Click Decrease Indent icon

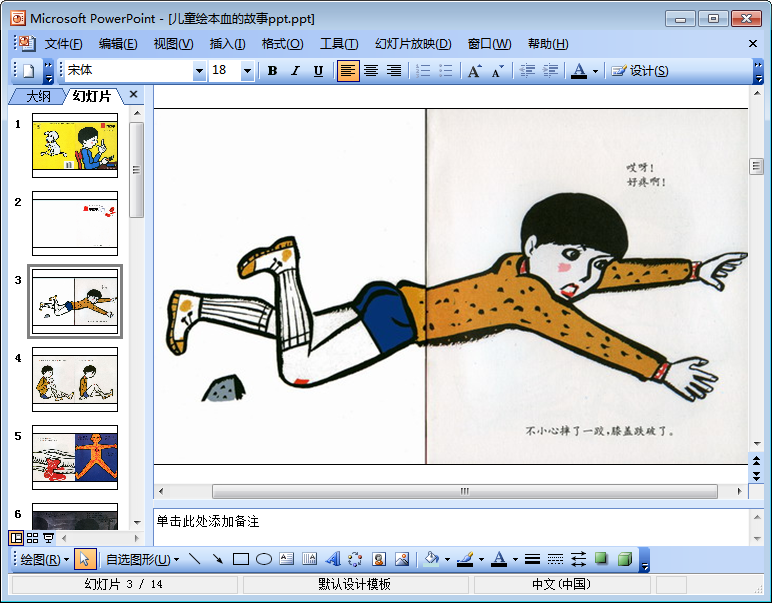[x=527, y=71]
